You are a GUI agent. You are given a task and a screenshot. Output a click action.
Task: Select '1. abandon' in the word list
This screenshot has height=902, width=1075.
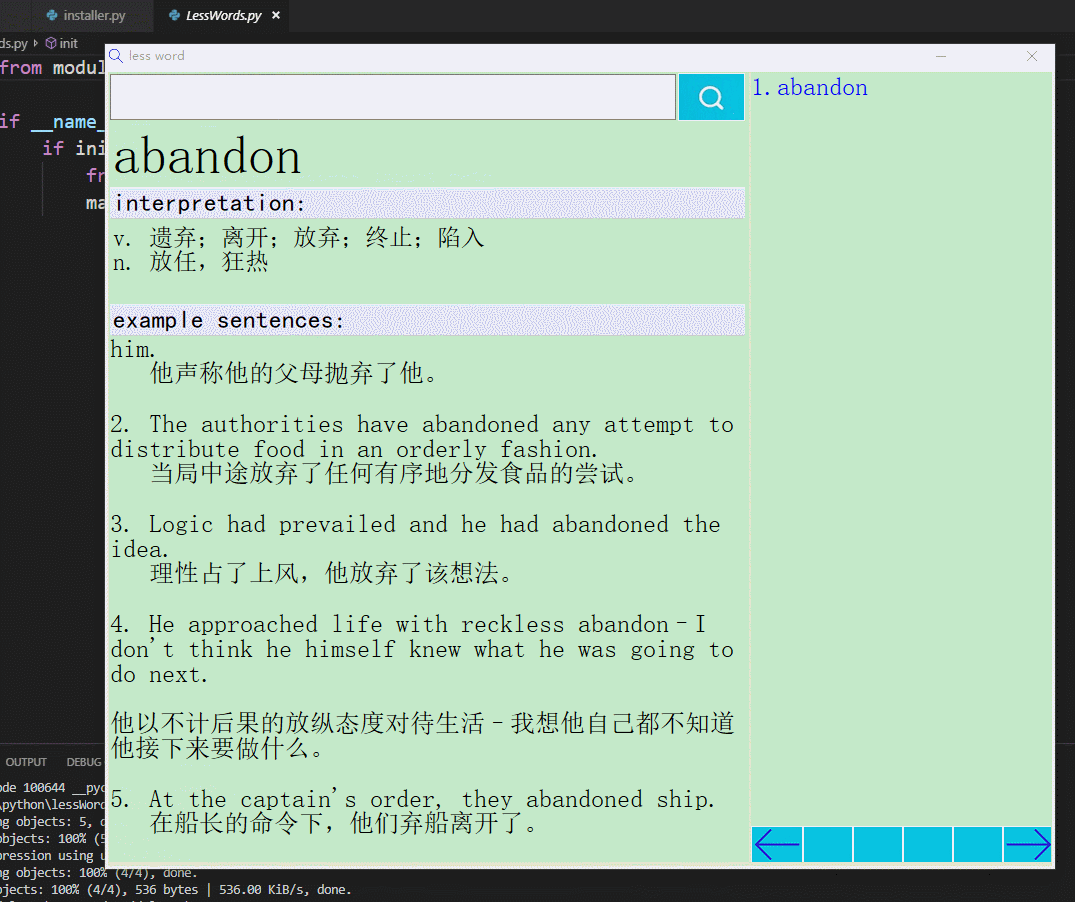pyautogui.click(x=810, y=88)
